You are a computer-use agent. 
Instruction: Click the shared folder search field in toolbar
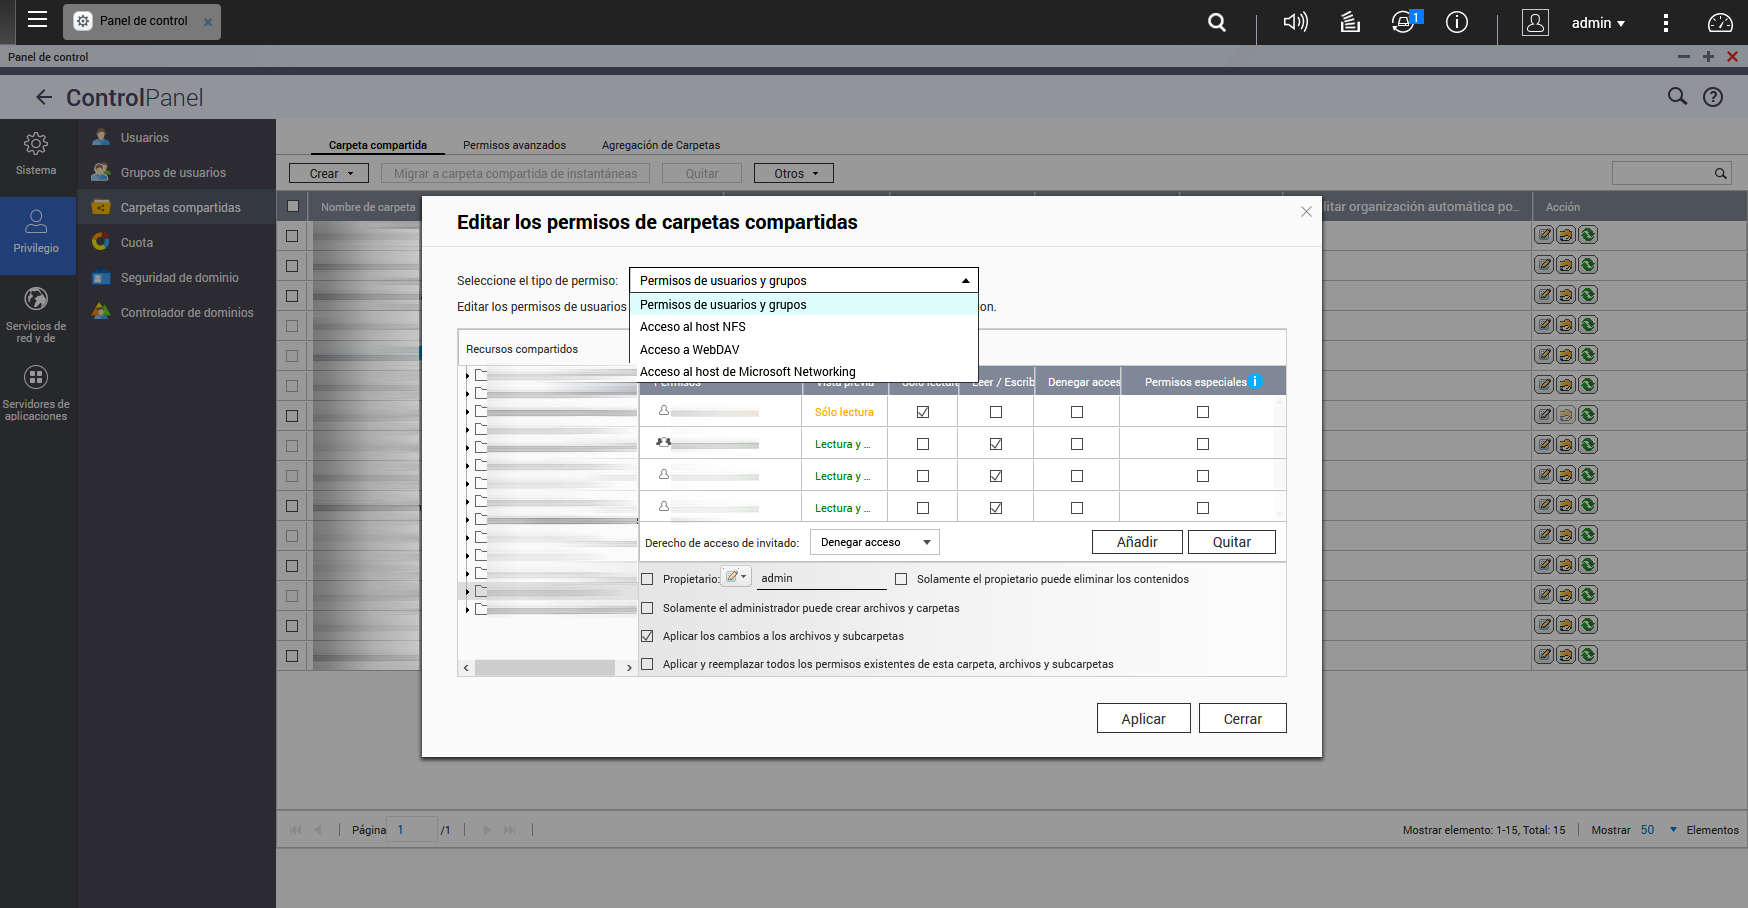[x=1672, y=173]
